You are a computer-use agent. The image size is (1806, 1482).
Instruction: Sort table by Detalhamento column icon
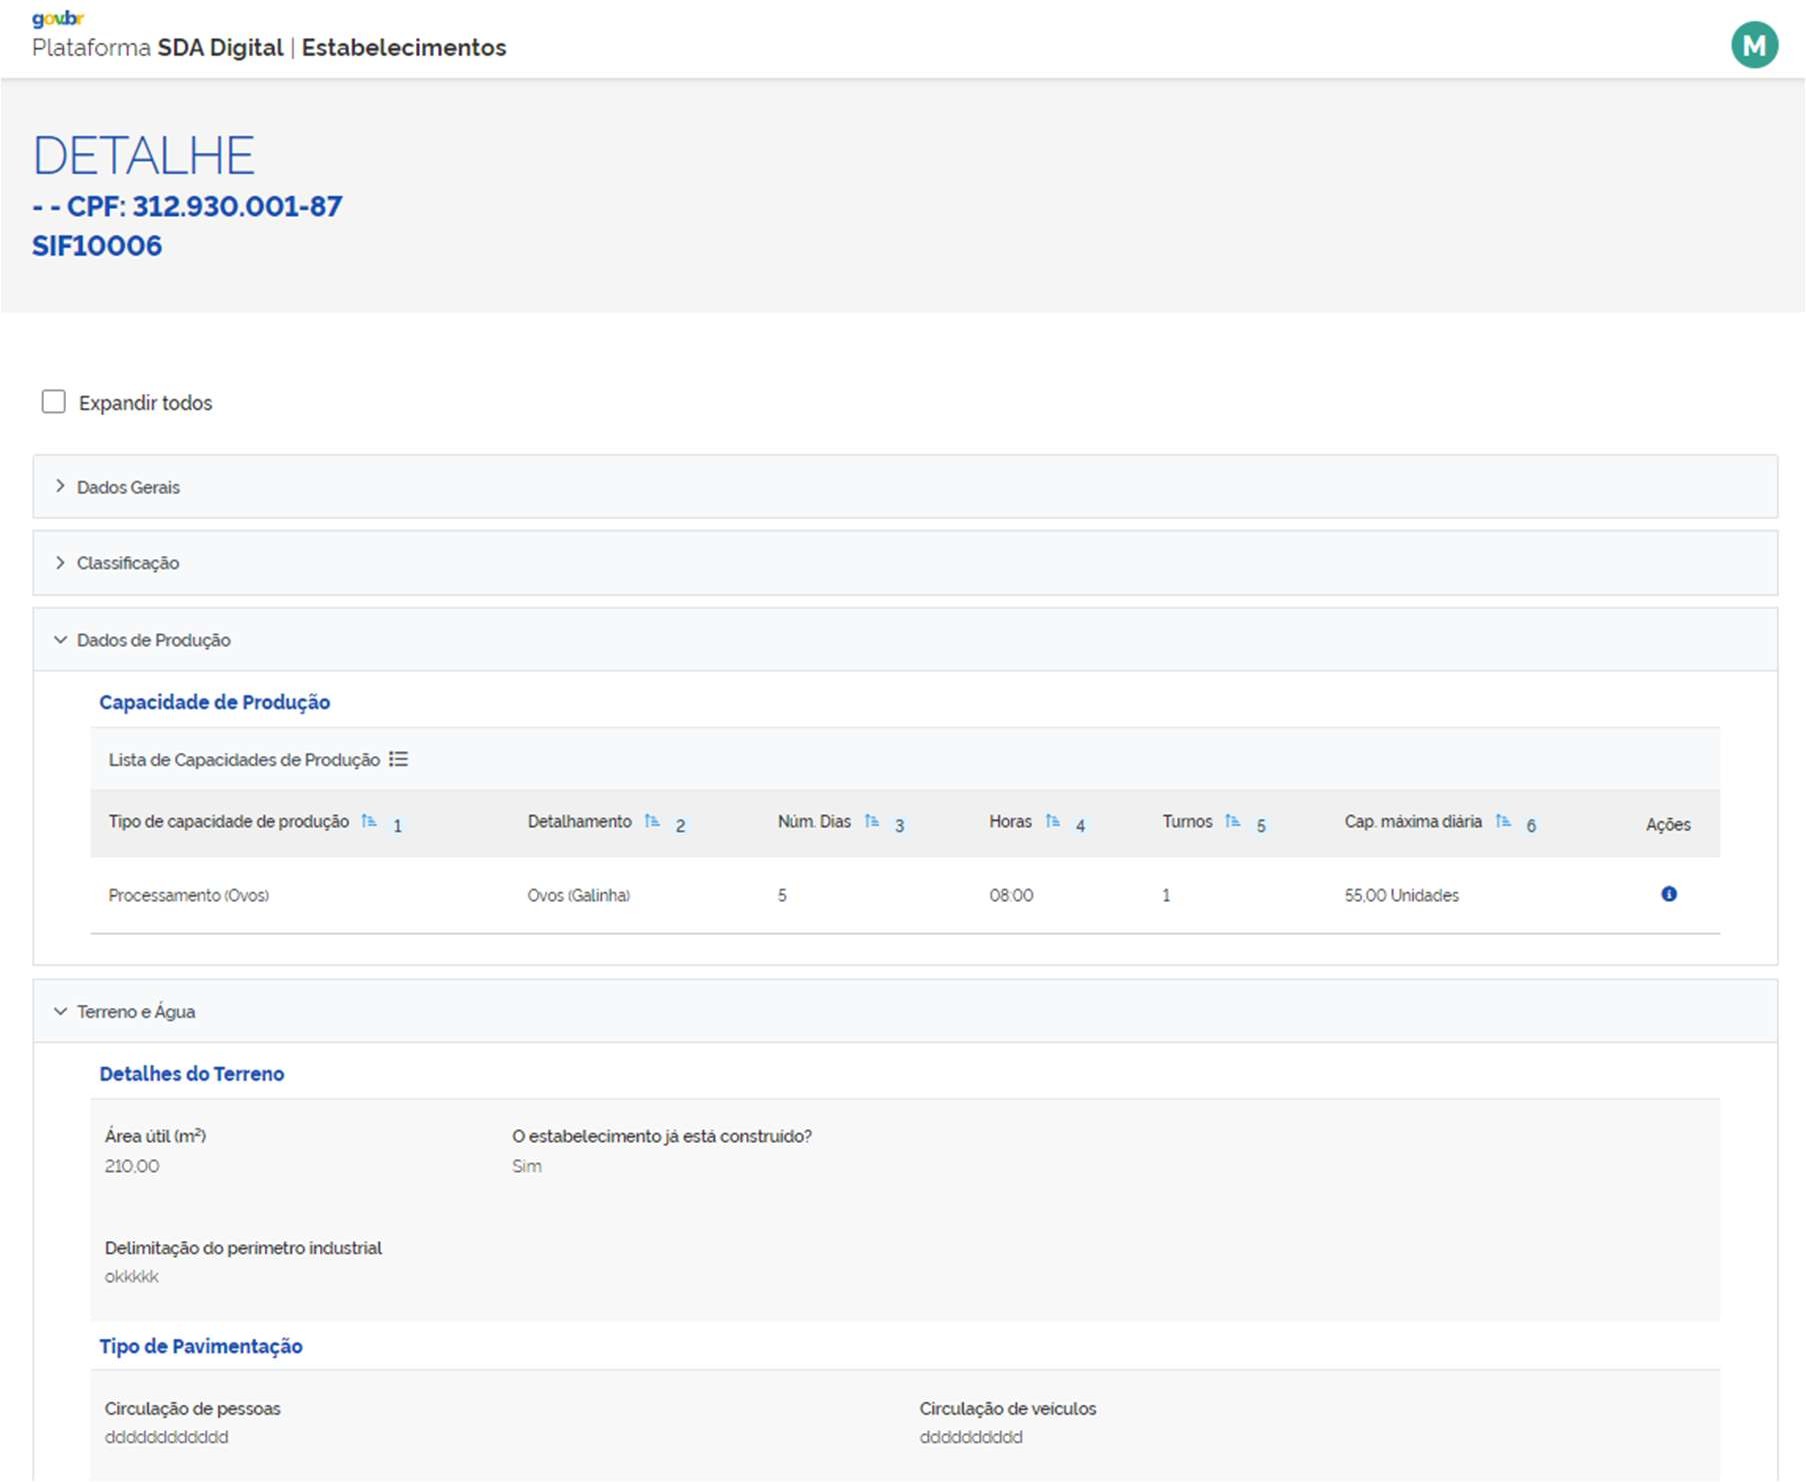tap(652, 821)
